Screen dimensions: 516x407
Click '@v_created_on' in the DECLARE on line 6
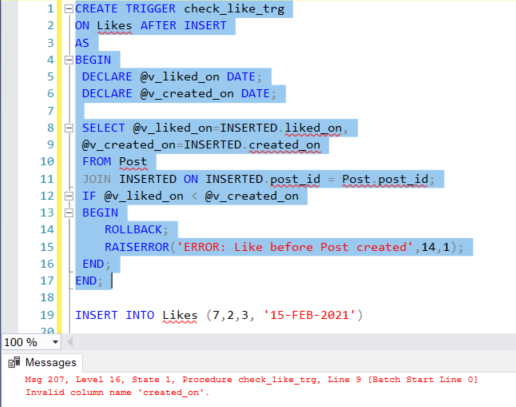[x=187, y=94]
